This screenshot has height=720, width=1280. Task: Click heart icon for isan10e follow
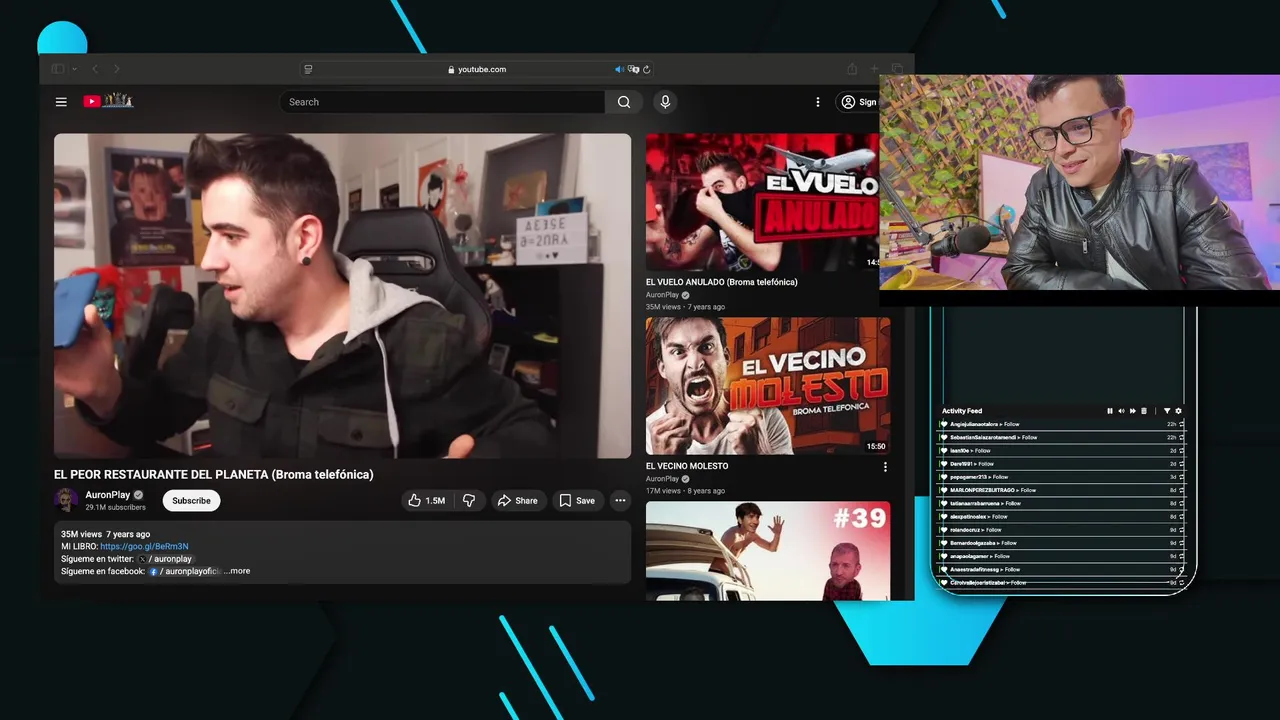click(944, 451)
